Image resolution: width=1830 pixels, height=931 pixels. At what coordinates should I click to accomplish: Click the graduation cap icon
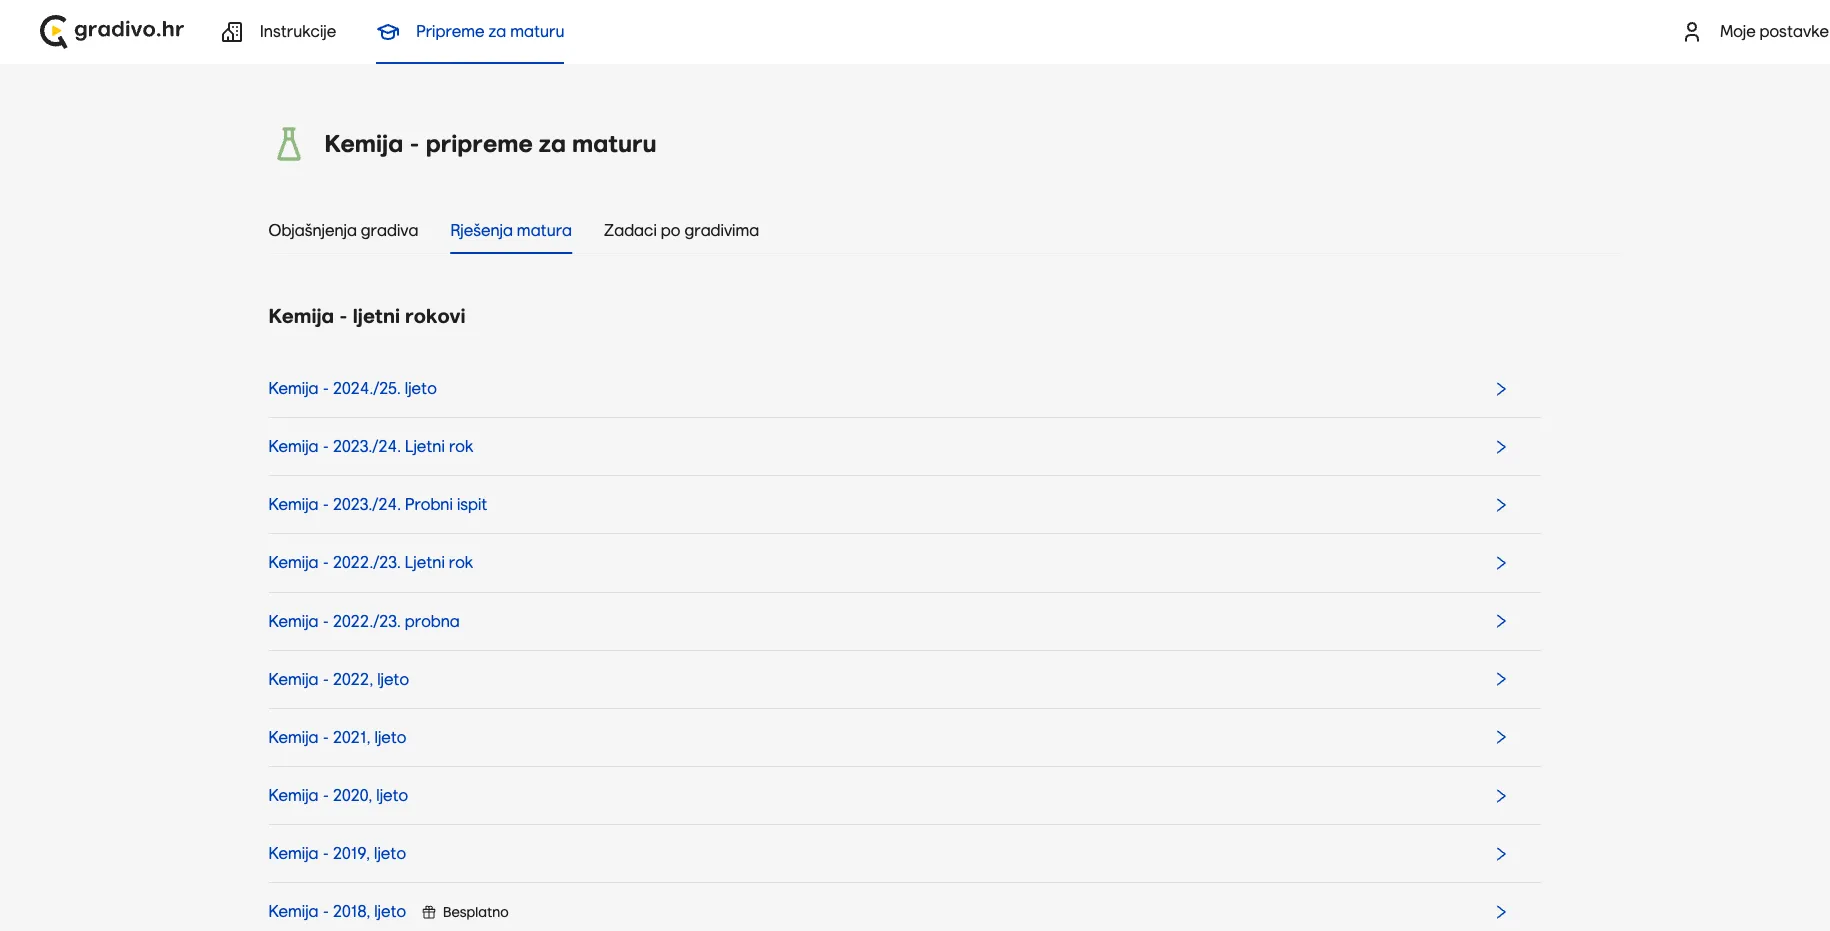point(388,32)
